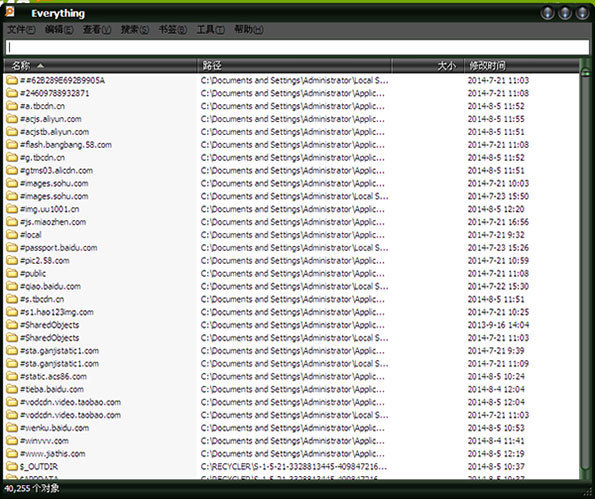Minimize the Everything window
The height and width of the screenshot is (499, 595).
(x=547, y=13)
